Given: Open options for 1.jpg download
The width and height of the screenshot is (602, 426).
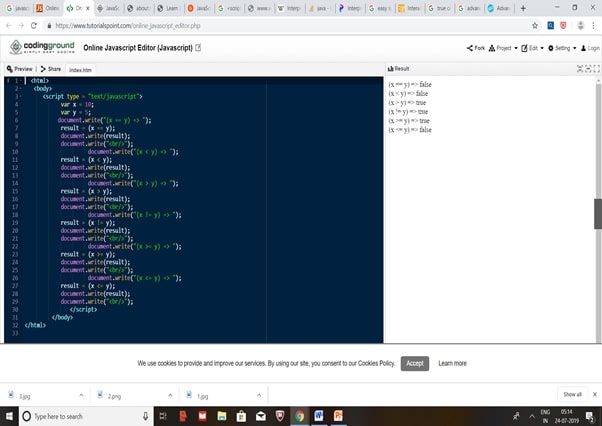Looking at the screenshot, I should pos(259,395).
